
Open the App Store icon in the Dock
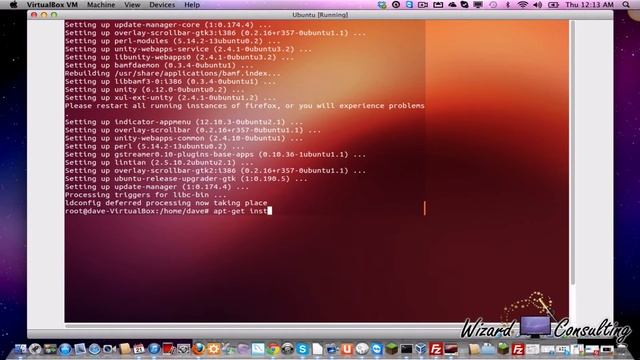pyautogui.click(x=65, y=348)
